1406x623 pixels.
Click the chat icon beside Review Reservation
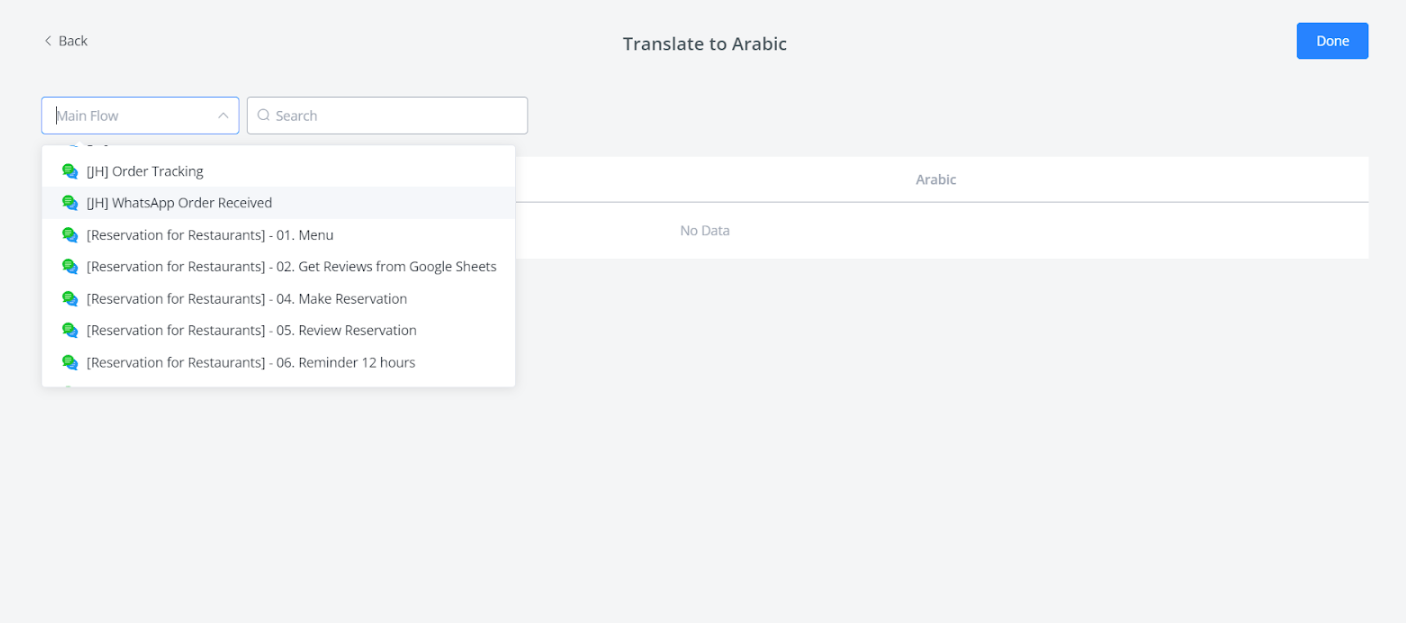(x=70, y=330)
